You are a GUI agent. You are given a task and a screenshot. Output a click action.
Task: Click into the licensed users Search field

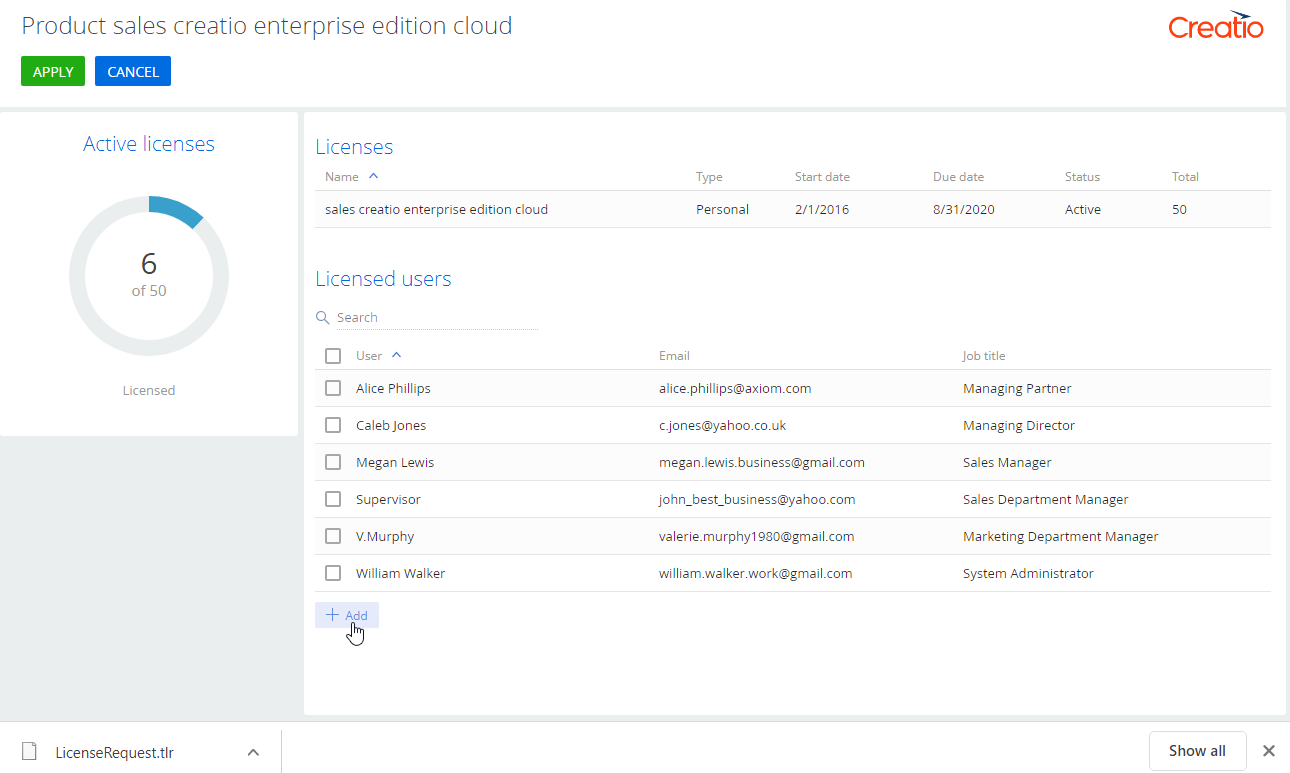437,317
